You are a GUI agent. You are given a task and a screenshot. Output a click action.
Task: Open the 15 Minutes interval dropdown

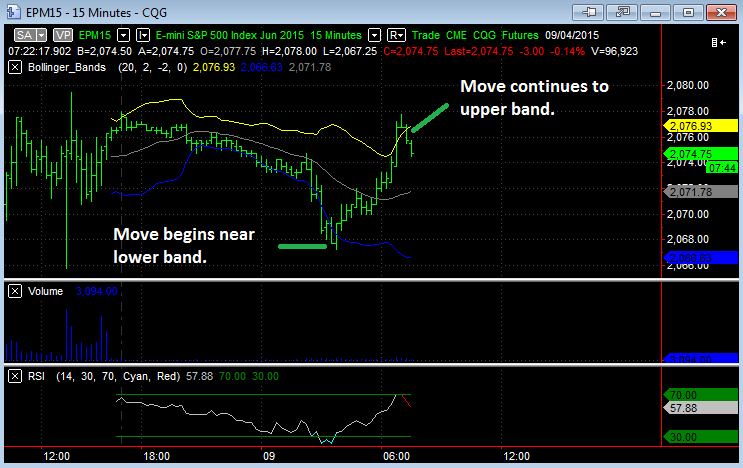(374, 35)
